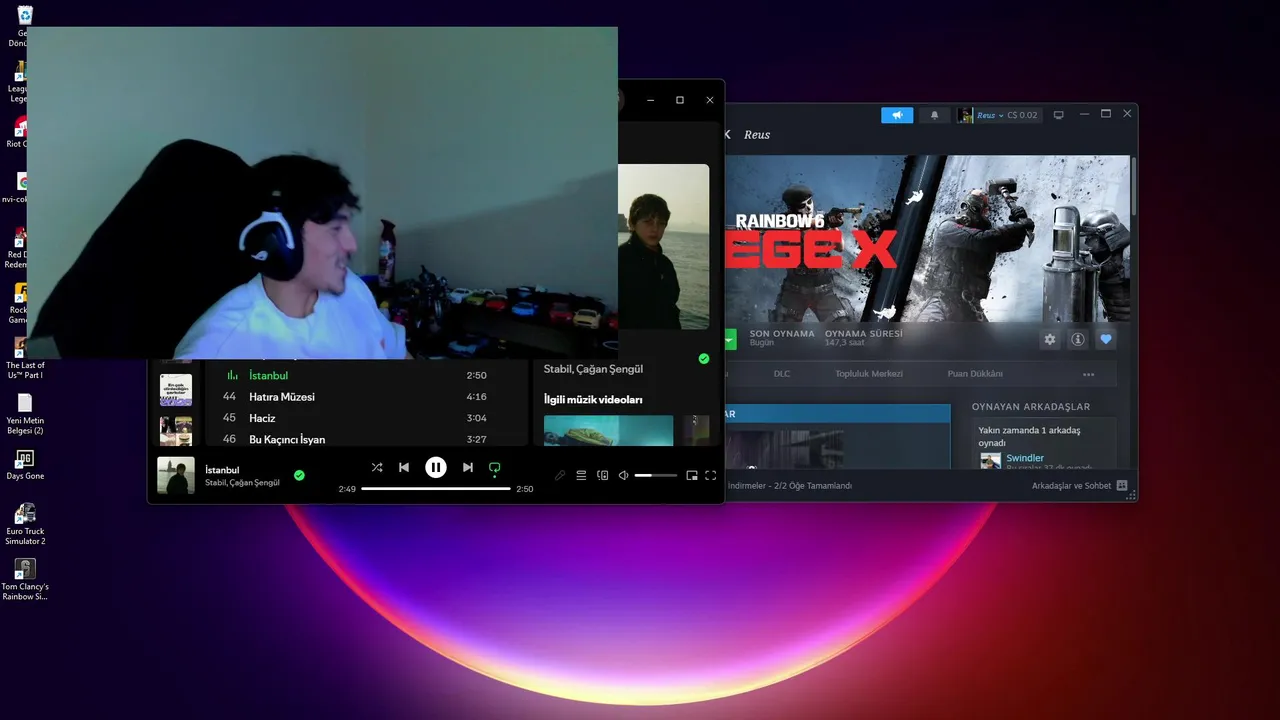The width and height of the screenshot is (1280, 720).
Task: Open the League of Legends desktop shortcut
Action: pos(18,82)
